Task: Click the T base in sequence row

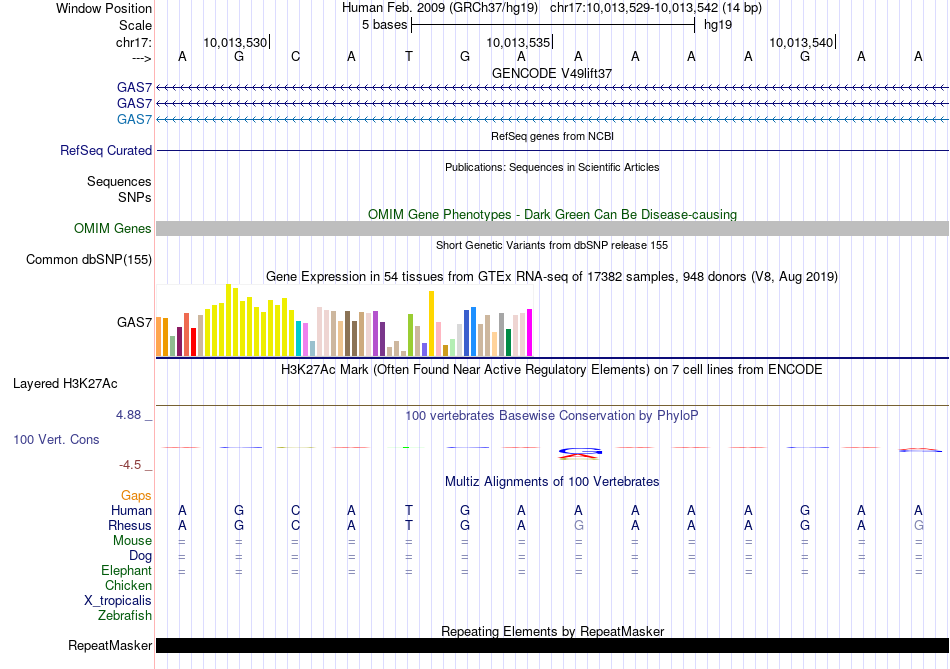Action: click(x=408, y=57)
